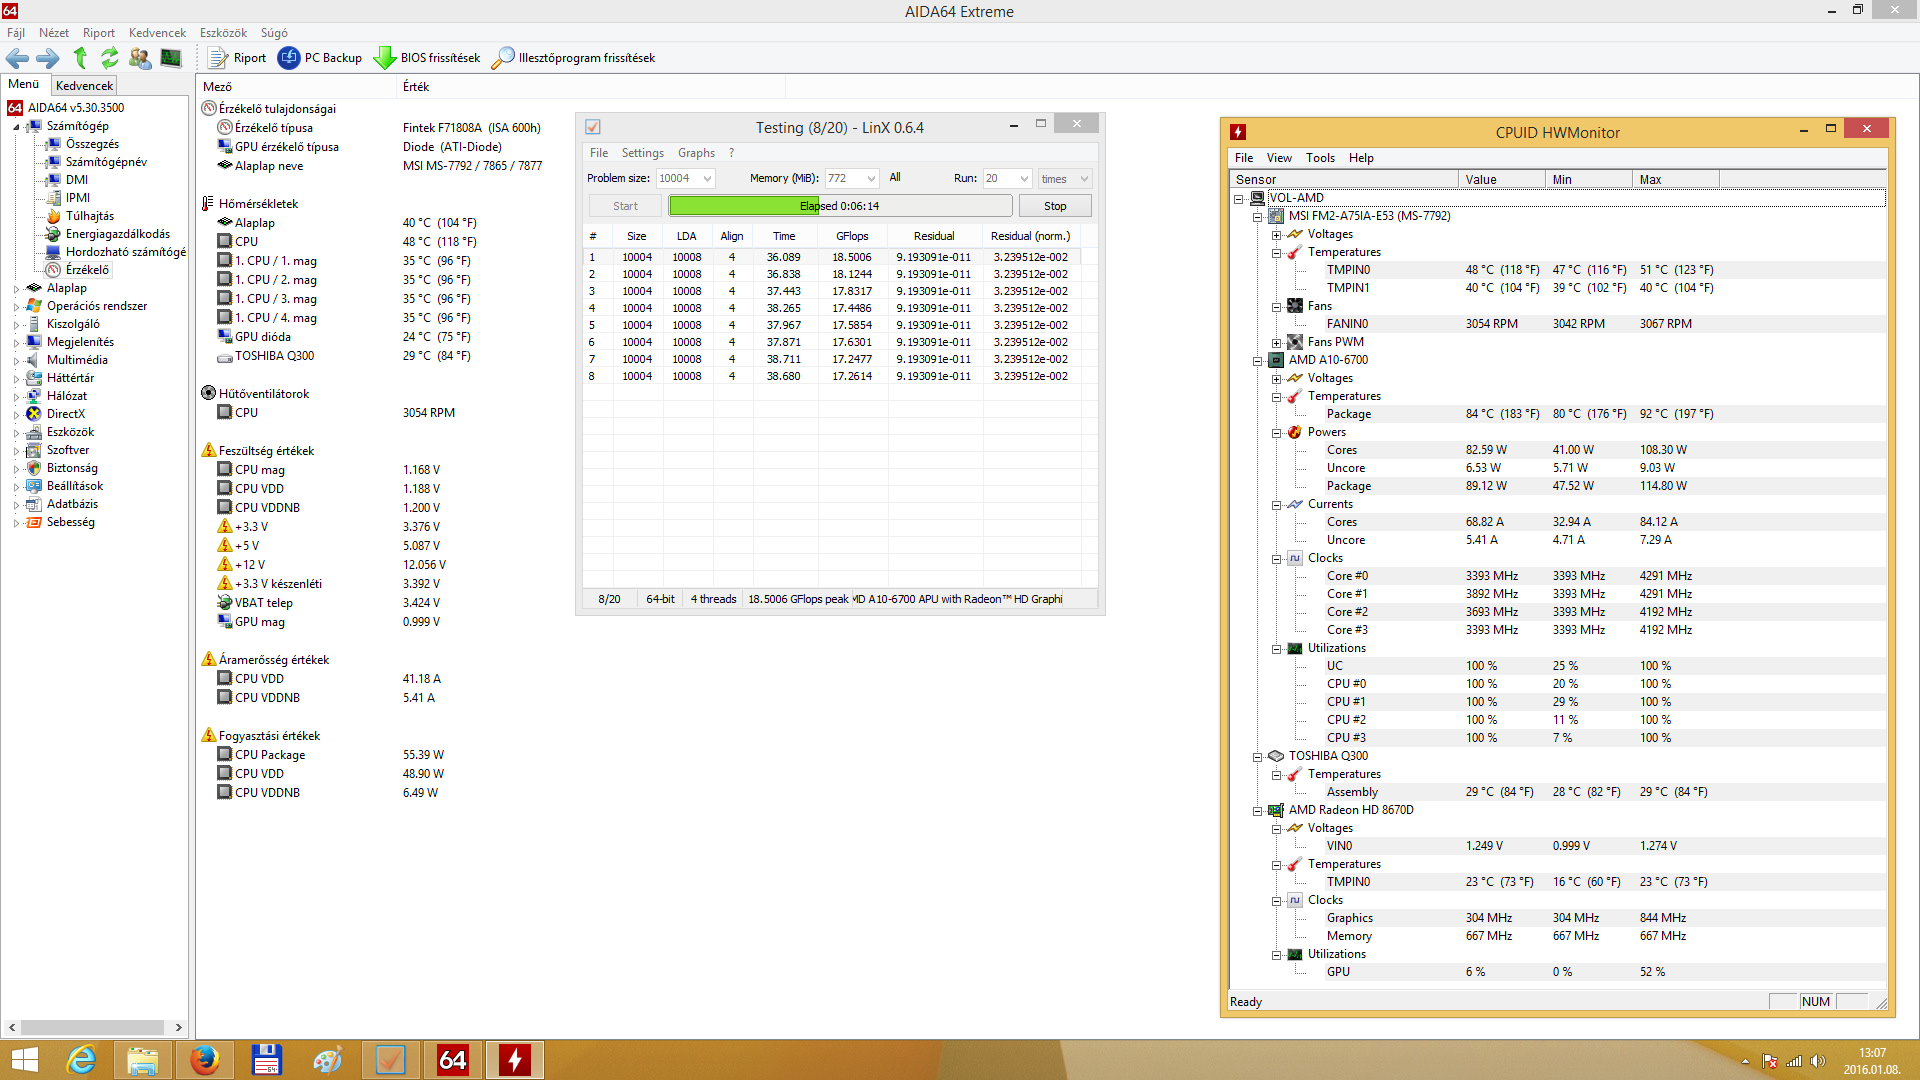Select Érzékelő sensor item in tree
The height and width of the screenshot is (1080, 1920).
point(87,270)
